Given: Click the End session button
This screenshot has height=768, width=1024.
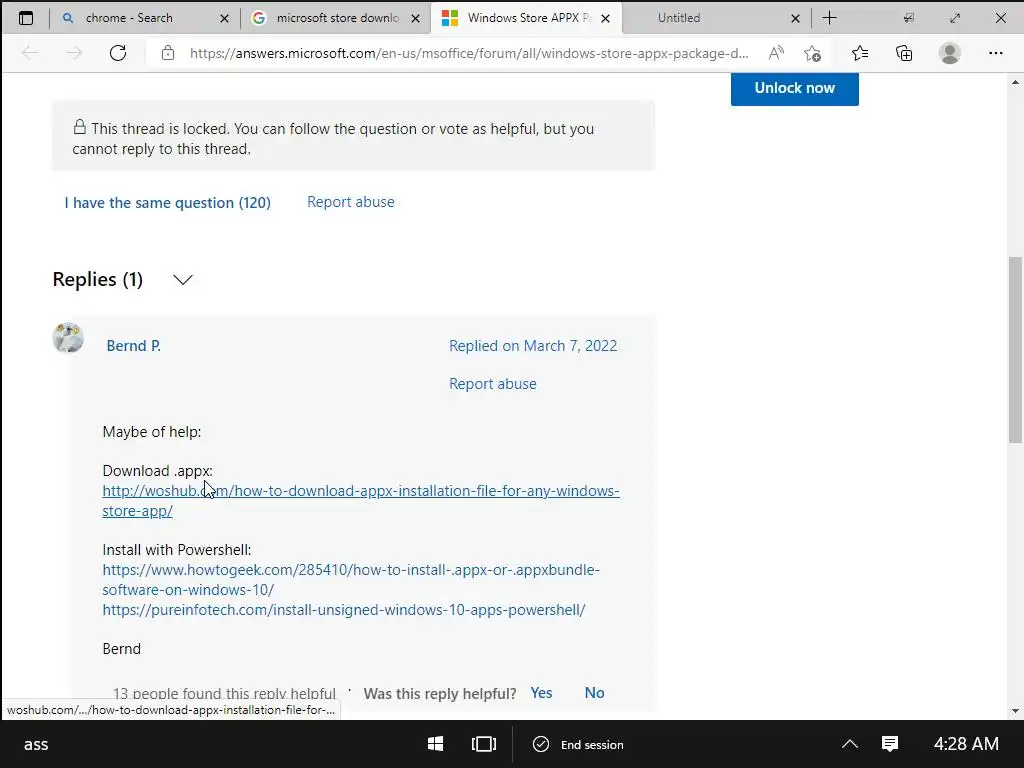Looking at the screenshot, I should (579, 744).
